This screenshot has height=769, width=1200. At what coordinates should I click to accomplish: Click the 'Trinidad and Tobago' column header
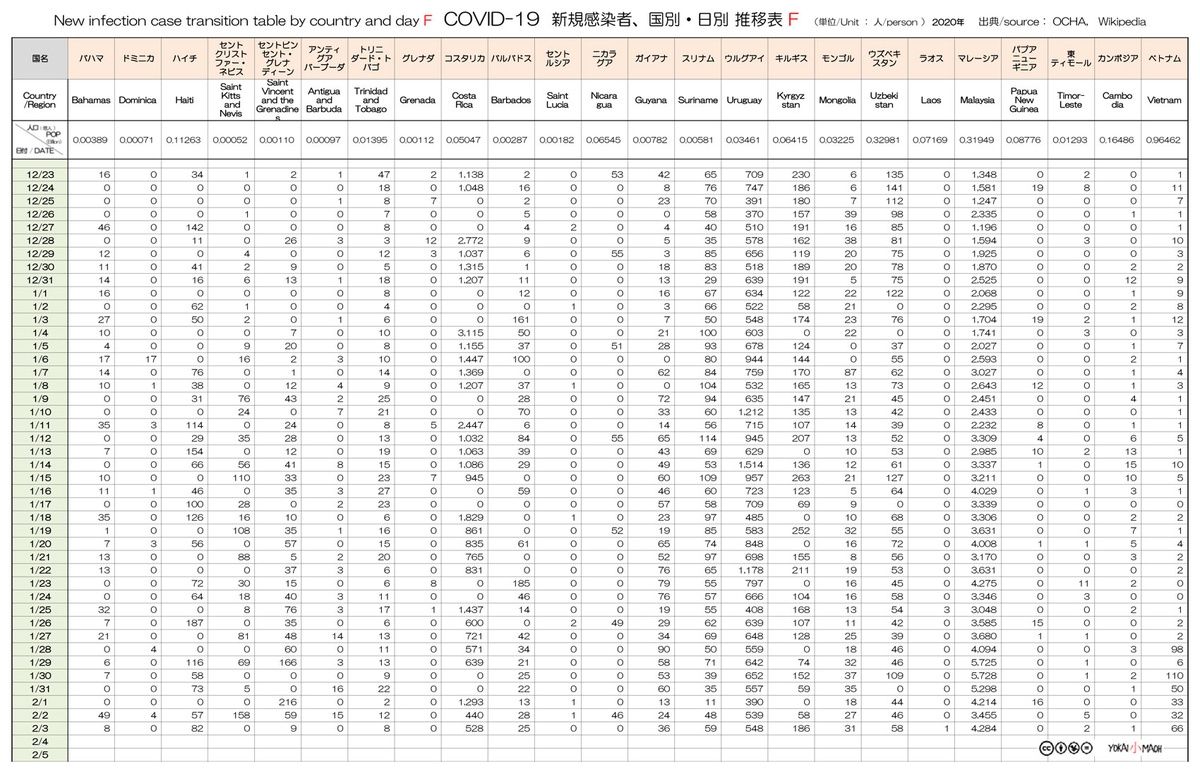coord(370,100)
